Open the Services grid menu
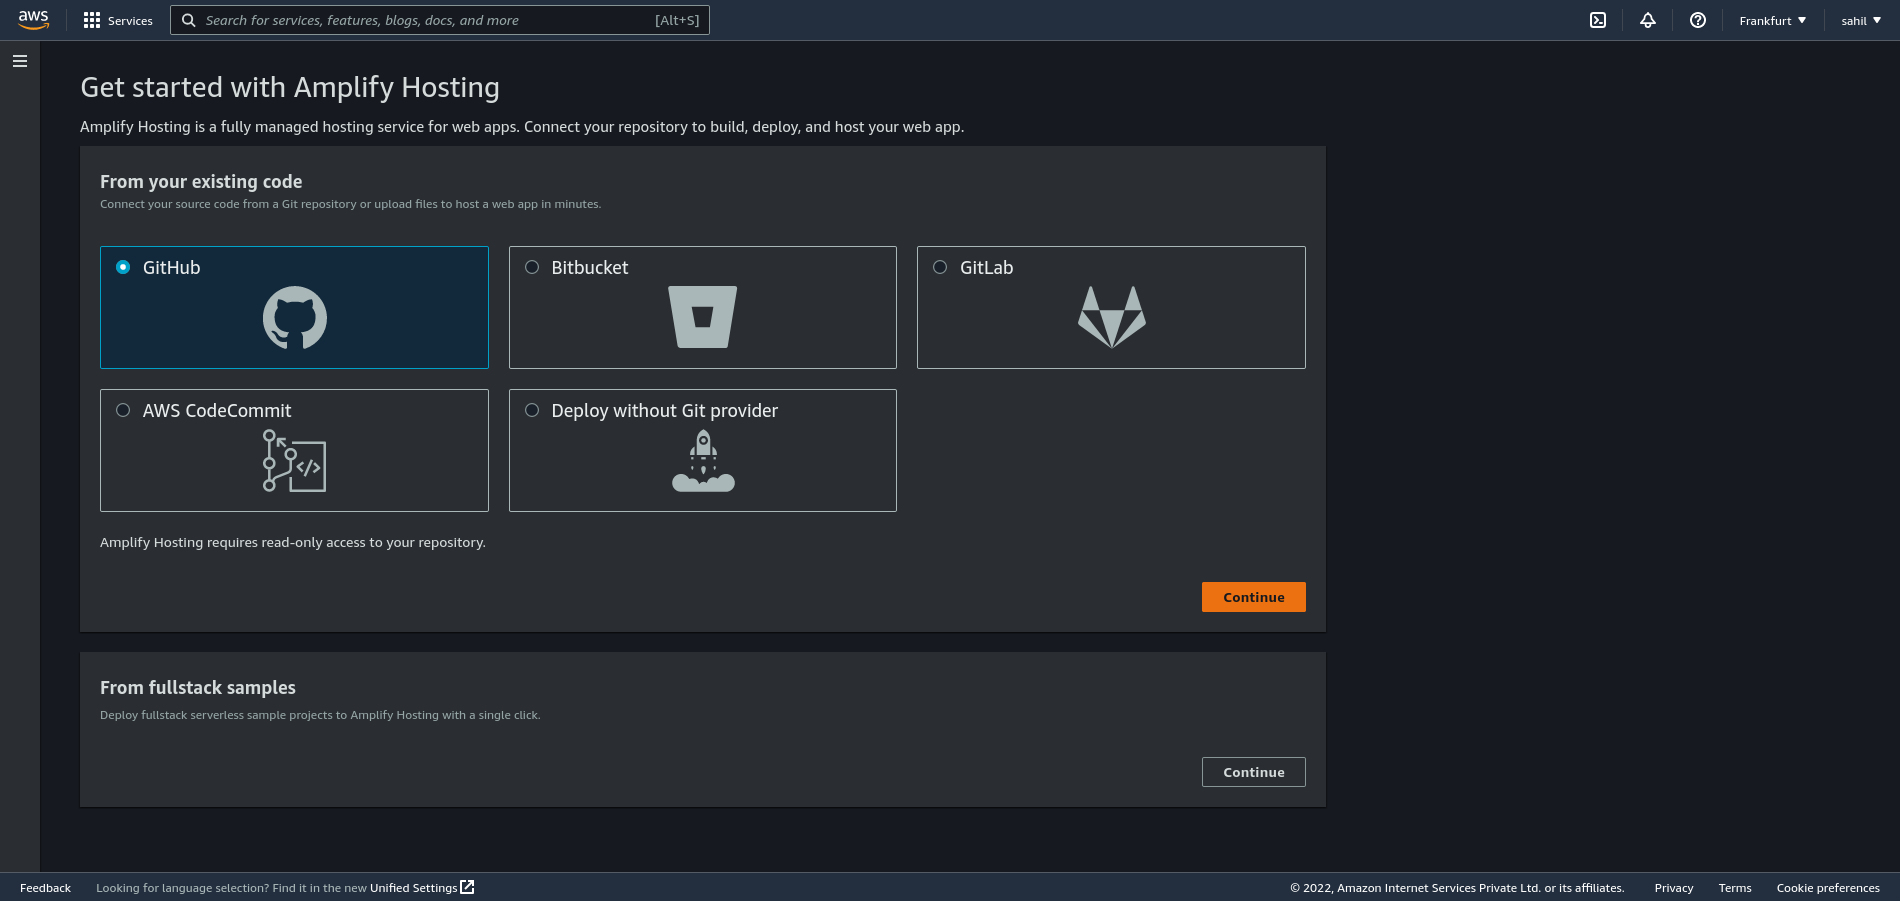Viewport: 1900px width, 901px height. tap(92, 20)
